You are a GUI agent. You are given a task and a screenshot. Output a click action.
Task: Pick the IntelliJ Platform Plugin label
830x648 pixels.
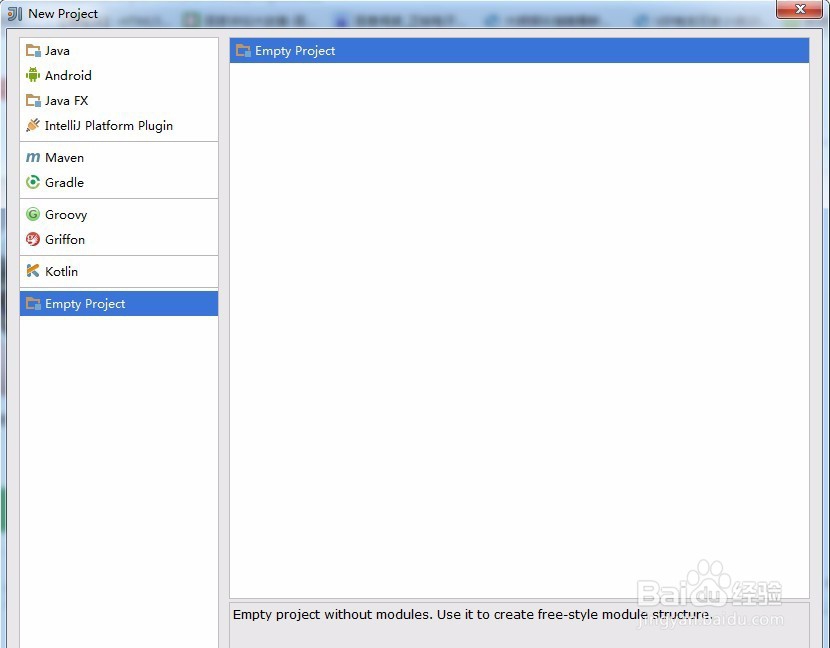point(109,126)
